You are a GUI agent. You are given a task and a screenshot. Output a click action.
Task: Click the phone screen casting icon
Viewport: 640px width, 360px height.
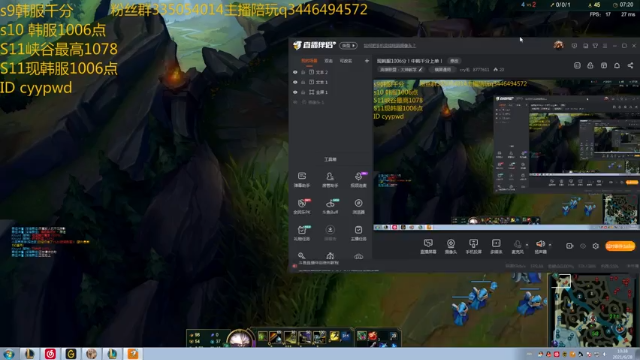click(x=473, y=246)
